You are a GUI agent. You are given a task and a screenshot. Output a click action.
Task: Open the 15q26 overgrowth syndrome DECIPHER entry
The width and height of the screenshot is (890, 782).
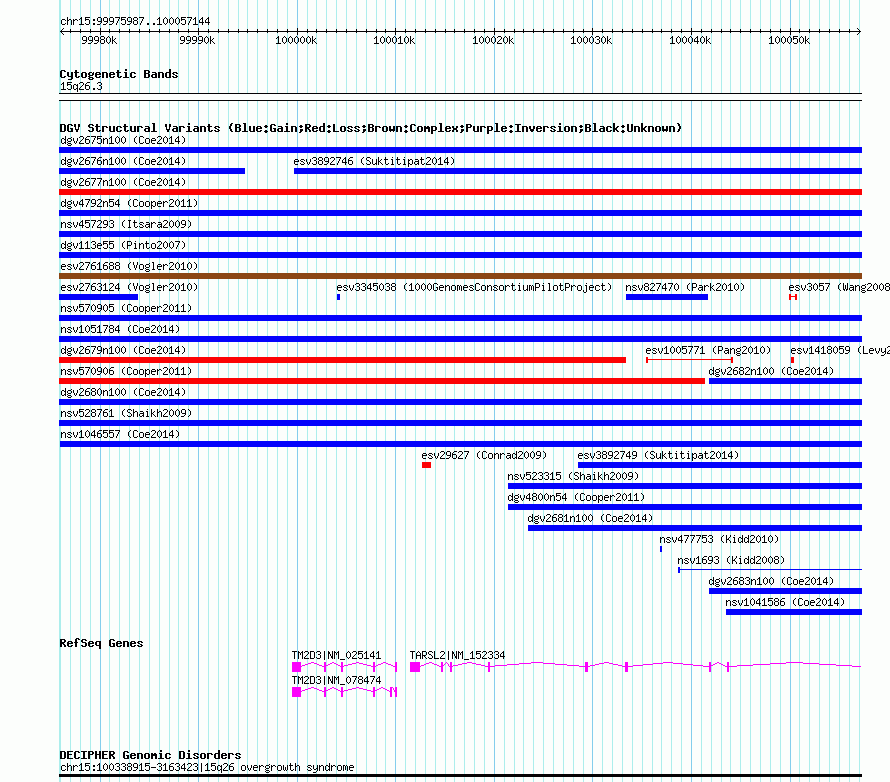coord(207,767)
